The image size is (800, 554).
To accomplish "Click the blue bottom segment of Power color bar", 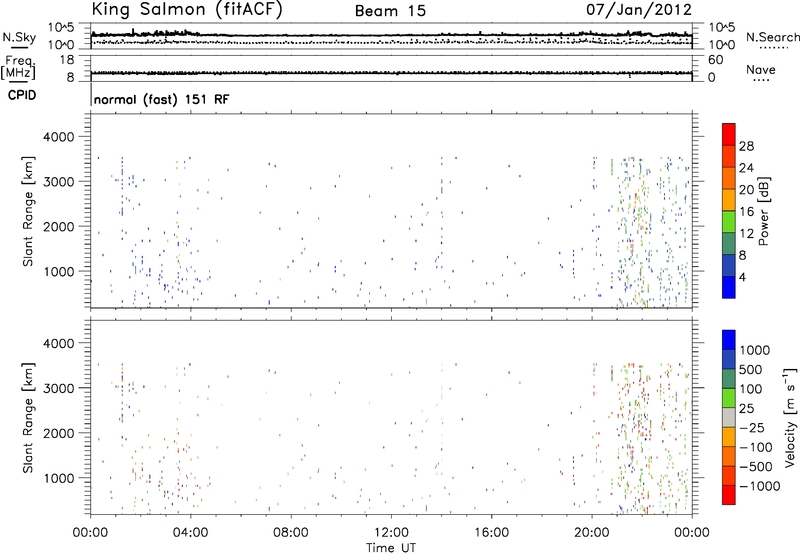I will 729,287.
